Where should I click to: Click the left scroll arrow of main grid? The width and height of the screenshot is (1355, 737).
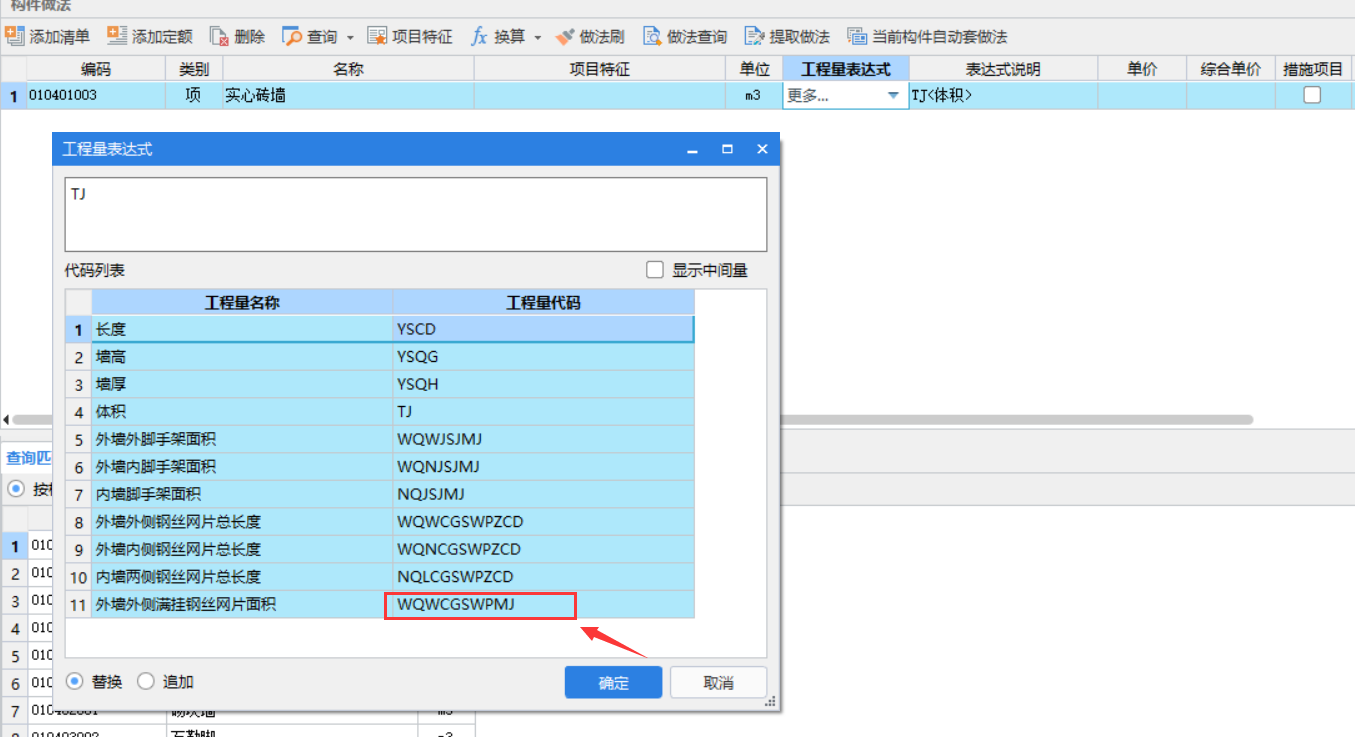5,420
